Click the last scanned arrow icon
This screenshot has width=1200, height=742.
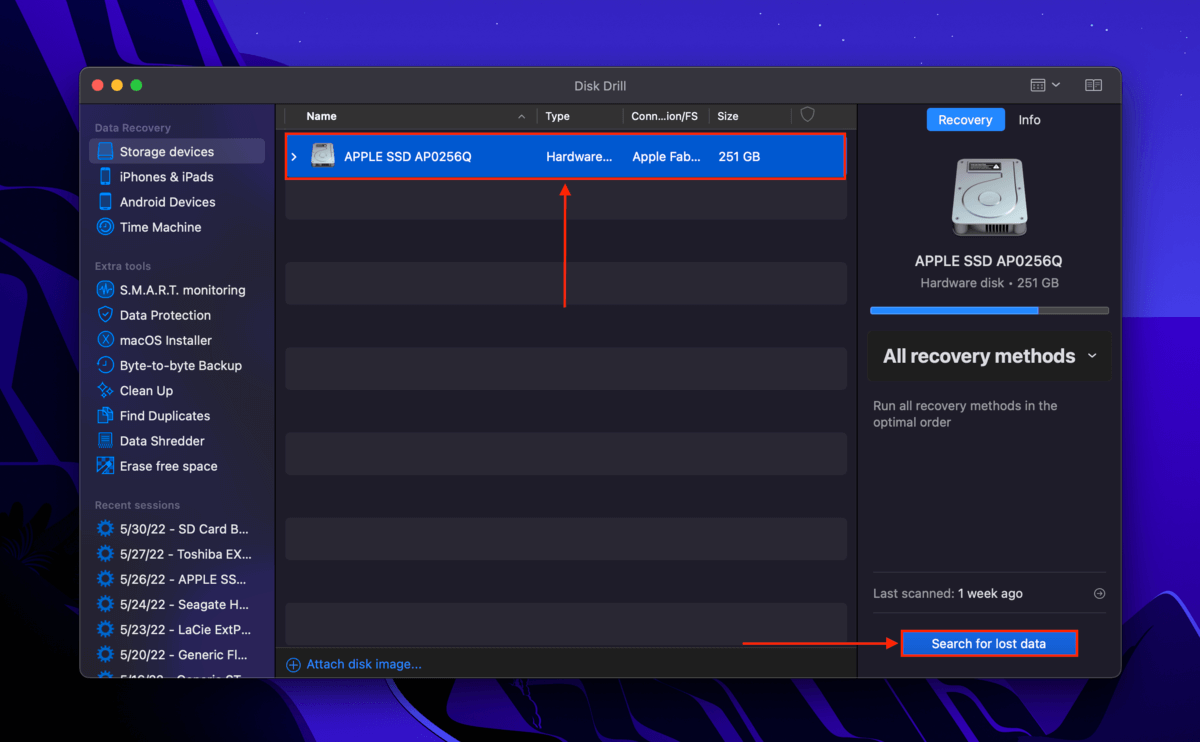point(1099,594)
